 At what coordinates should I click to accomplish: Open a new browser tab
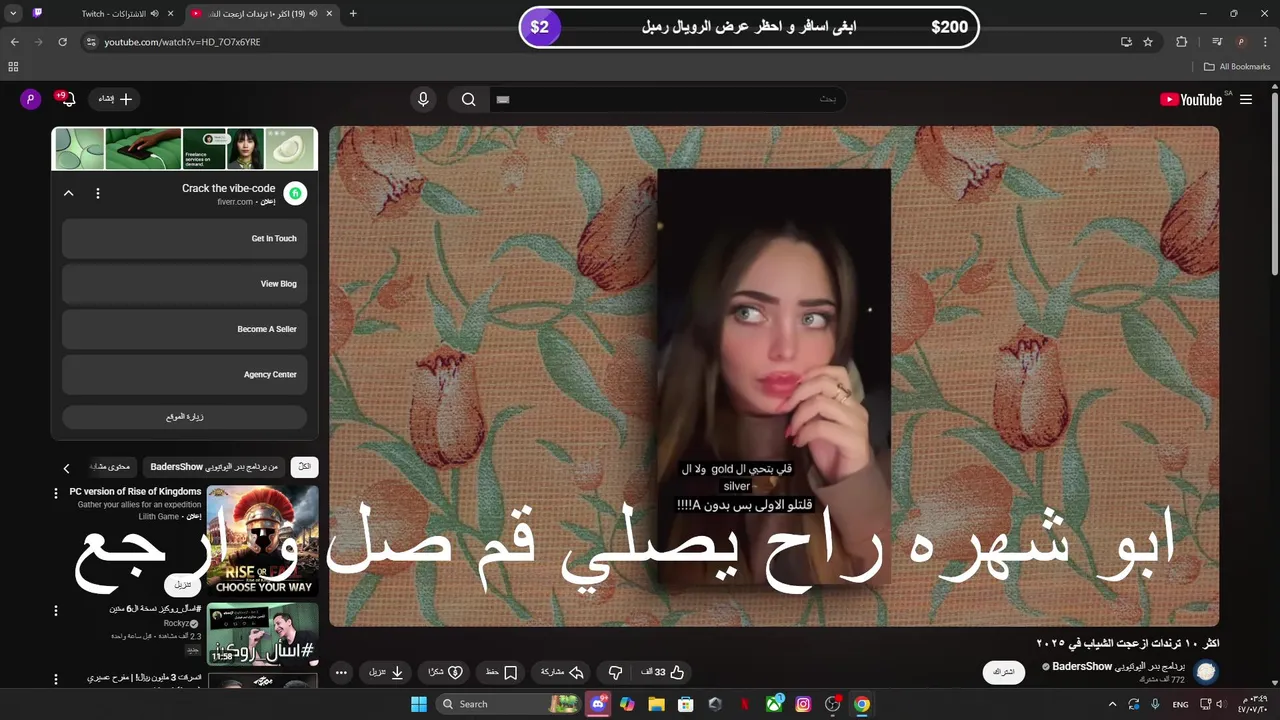(x=353, y=13)
